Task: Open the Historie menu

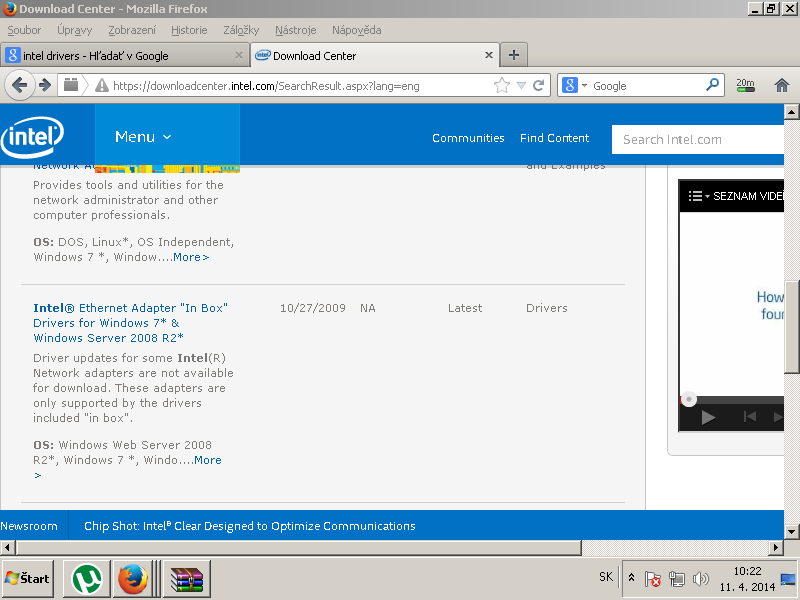Action: point(189,30)
